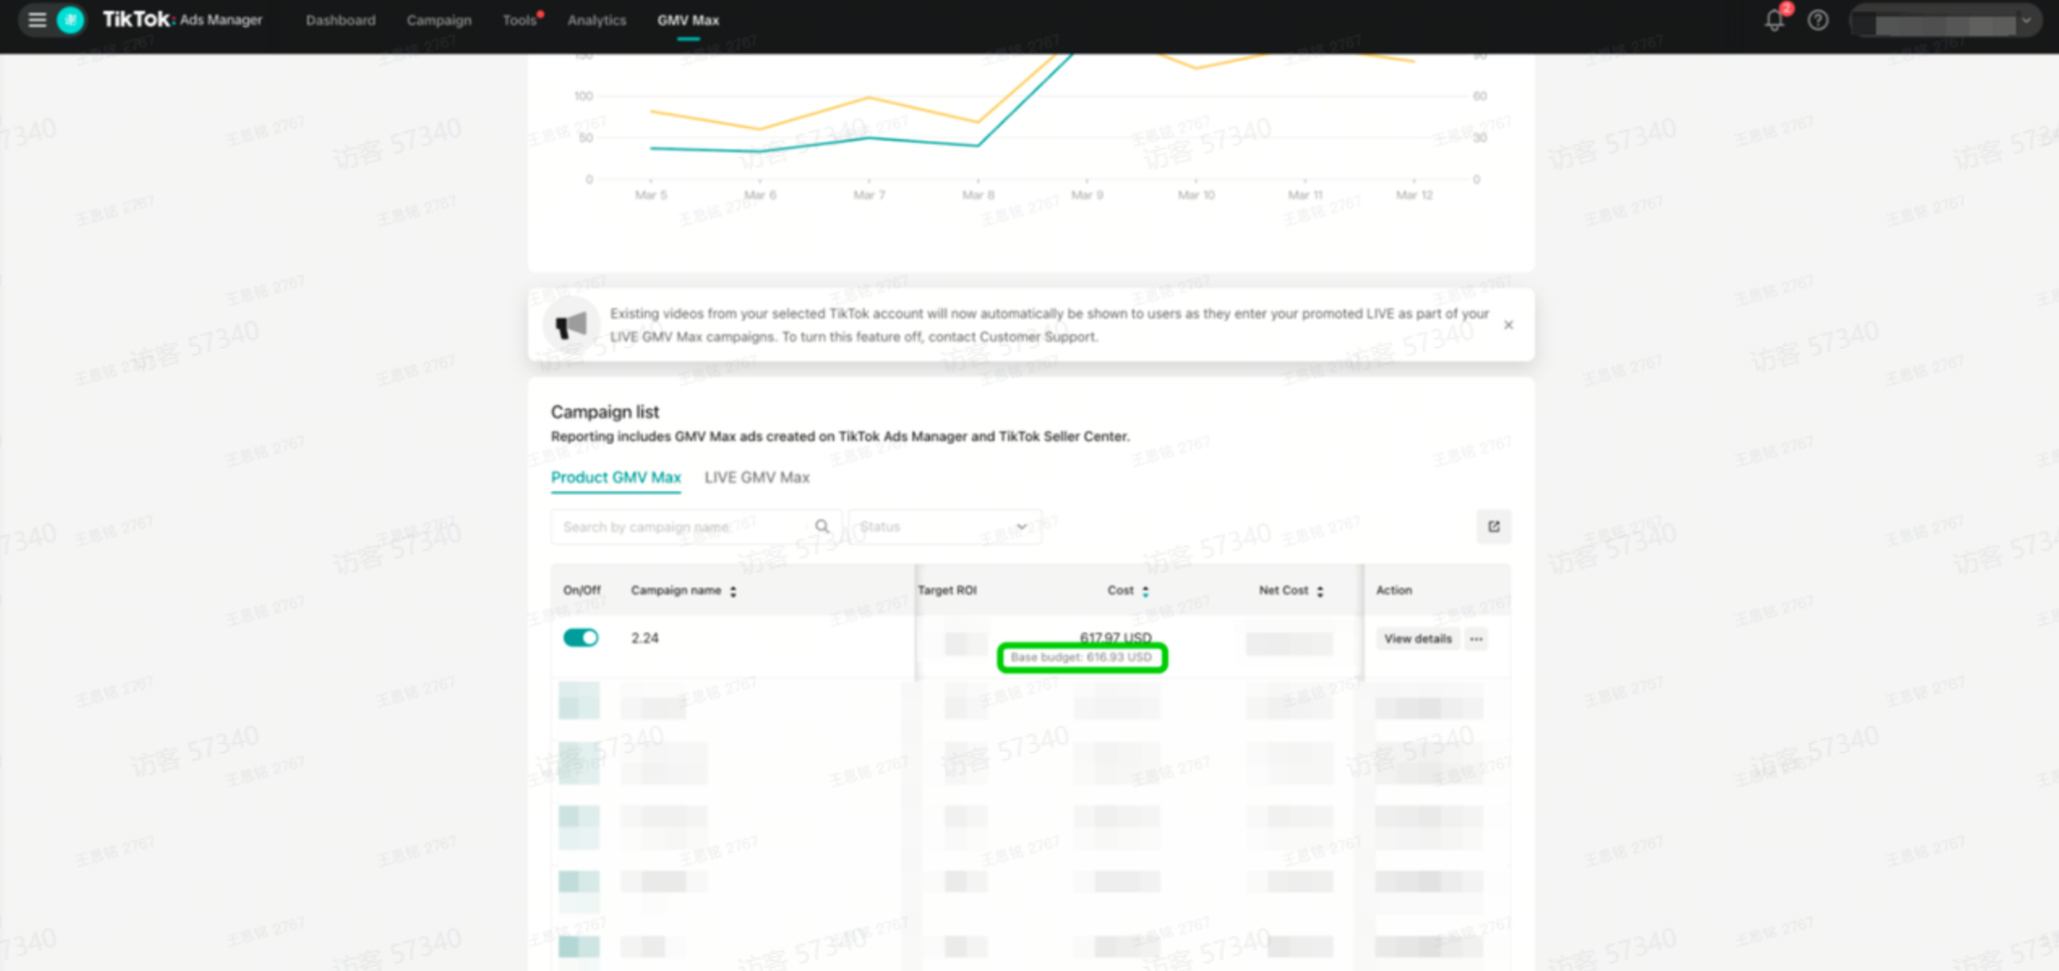This screenshot has width=2059, height=971.
Task: Expand the Status filter dropdown
Action: pyautogui.click(x=945, y=527)
